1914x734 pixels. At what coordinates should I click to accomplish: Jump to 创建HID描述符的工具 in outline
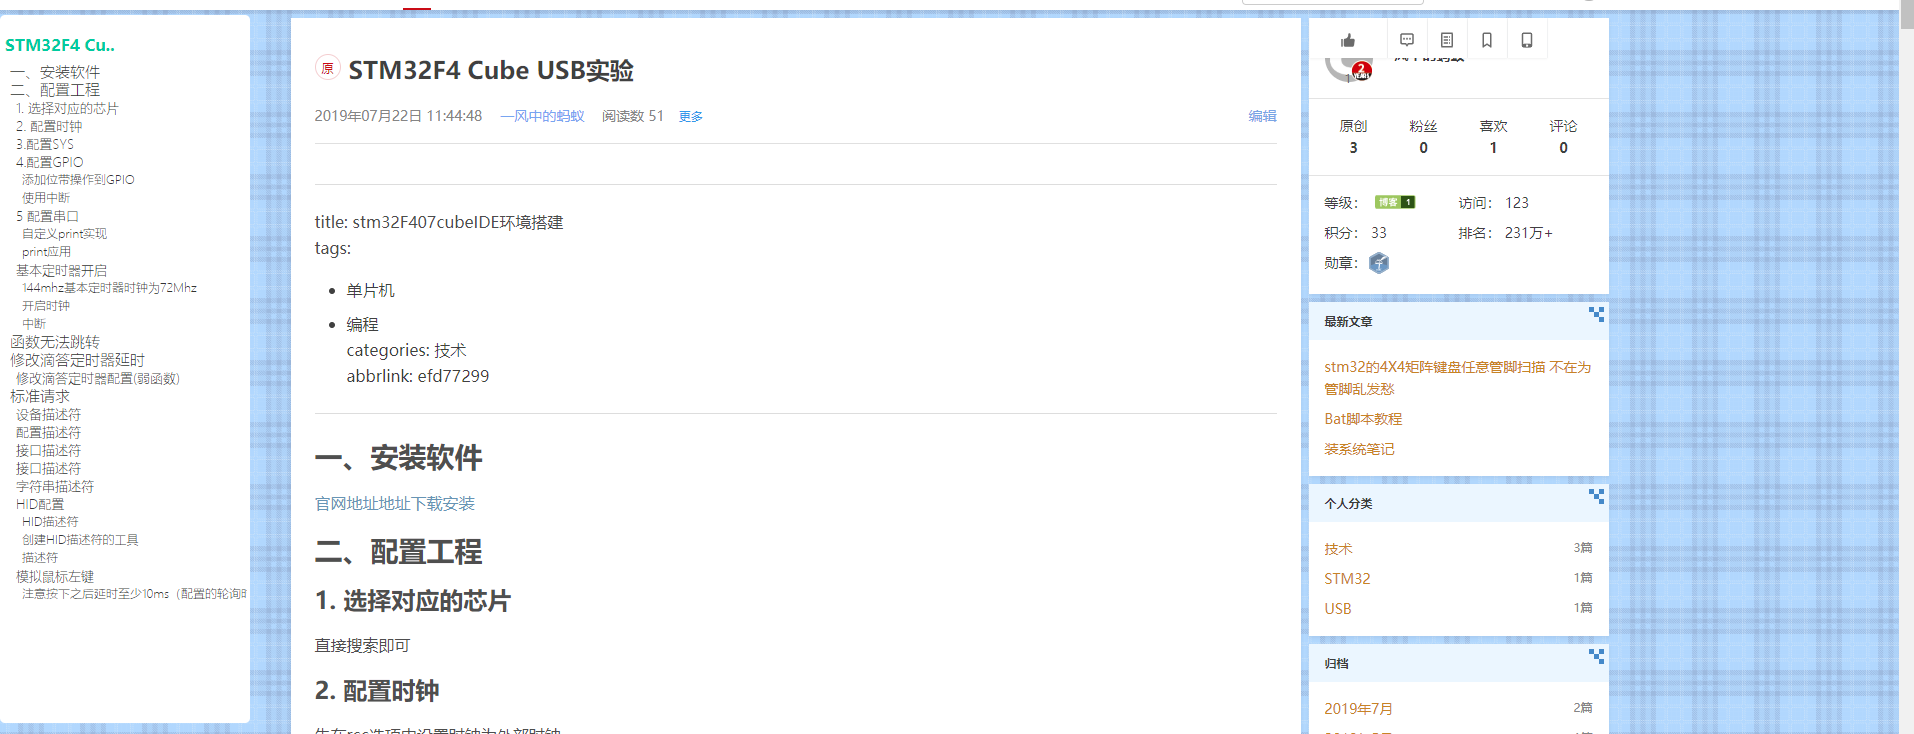coord(80,540)
